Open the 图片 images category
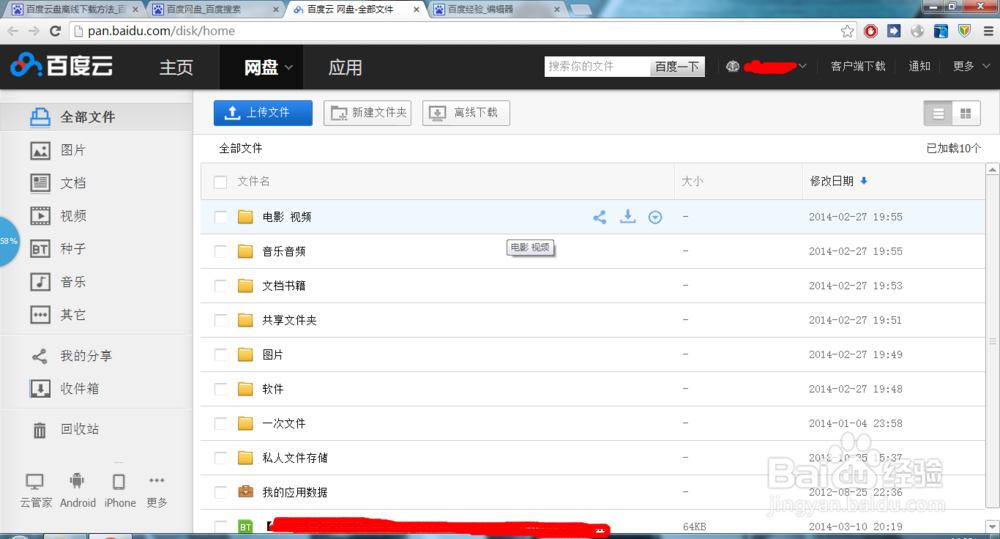The height and width of the screenshot is (539, 1000). tap(57, 150)
